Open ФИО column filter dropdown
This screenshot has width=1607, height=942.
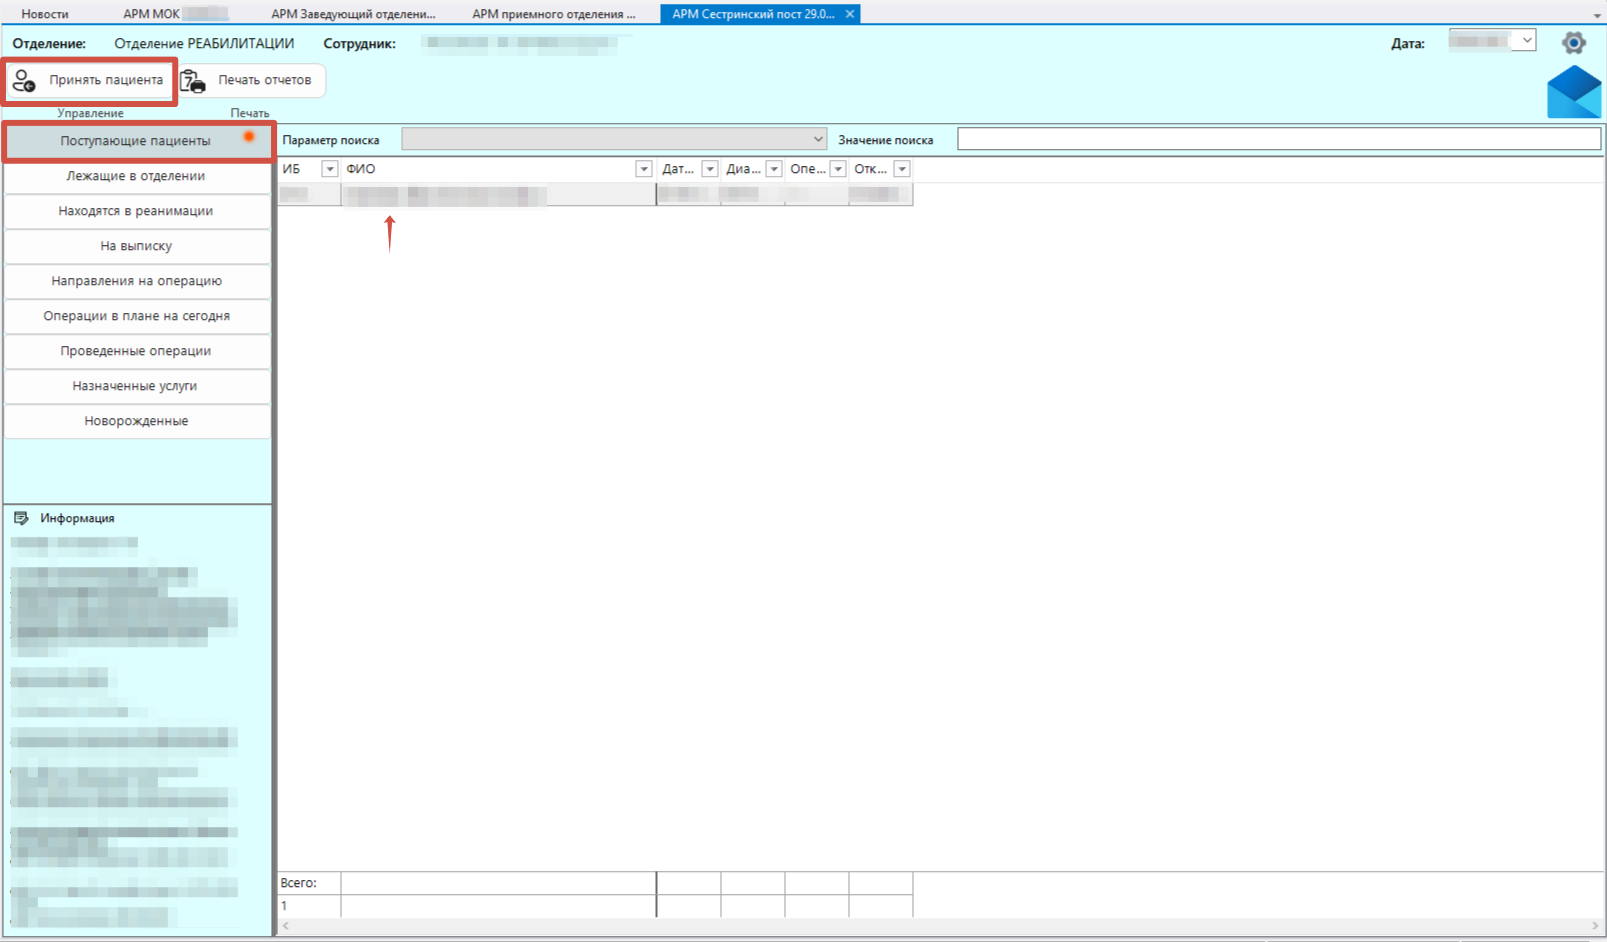click(x=643, y=169)
